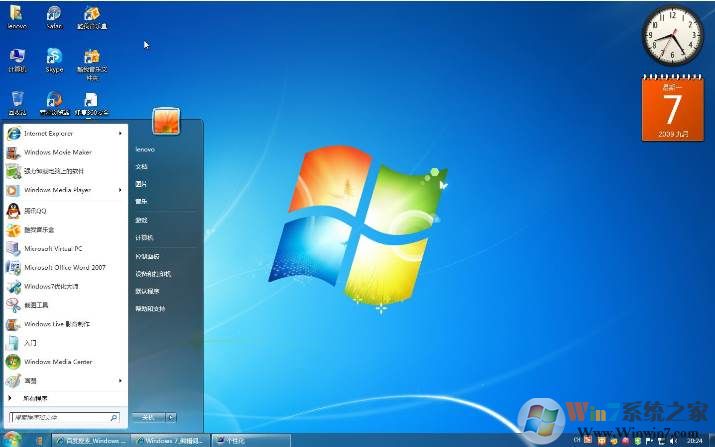This screenshot has width=715, height=447.
Task: Open the Safari desktop shortcut
Action: 54,15
